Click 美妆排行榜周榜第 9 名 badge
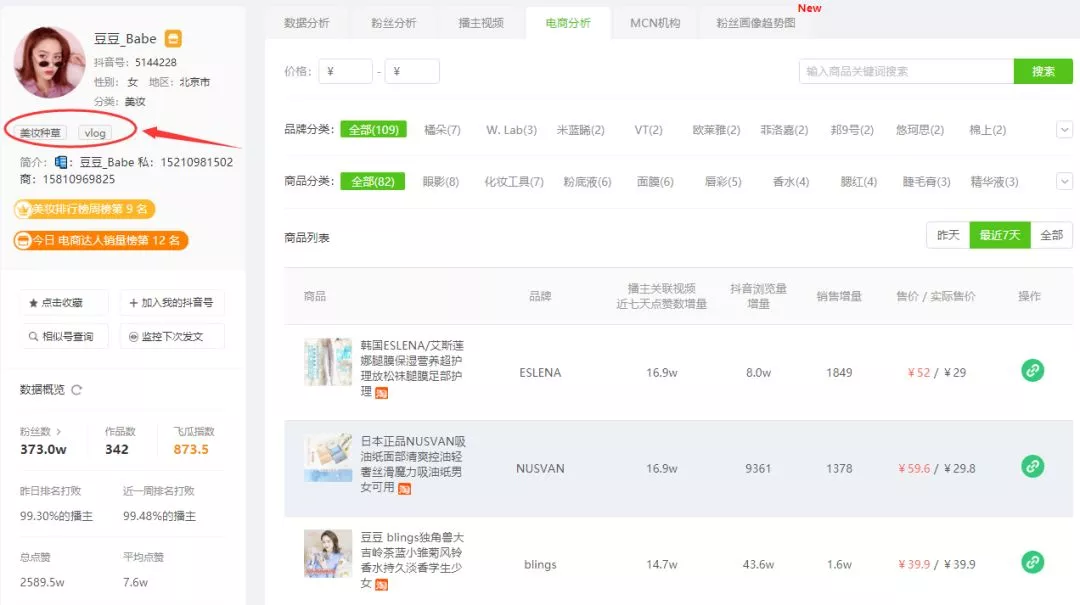The height and width of the screenshot is (605, 1080). [84, 209]
